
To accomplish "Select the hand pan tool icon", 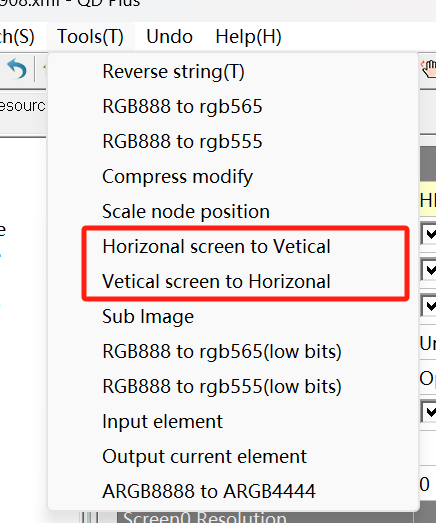I will click(x=429, y=69).
